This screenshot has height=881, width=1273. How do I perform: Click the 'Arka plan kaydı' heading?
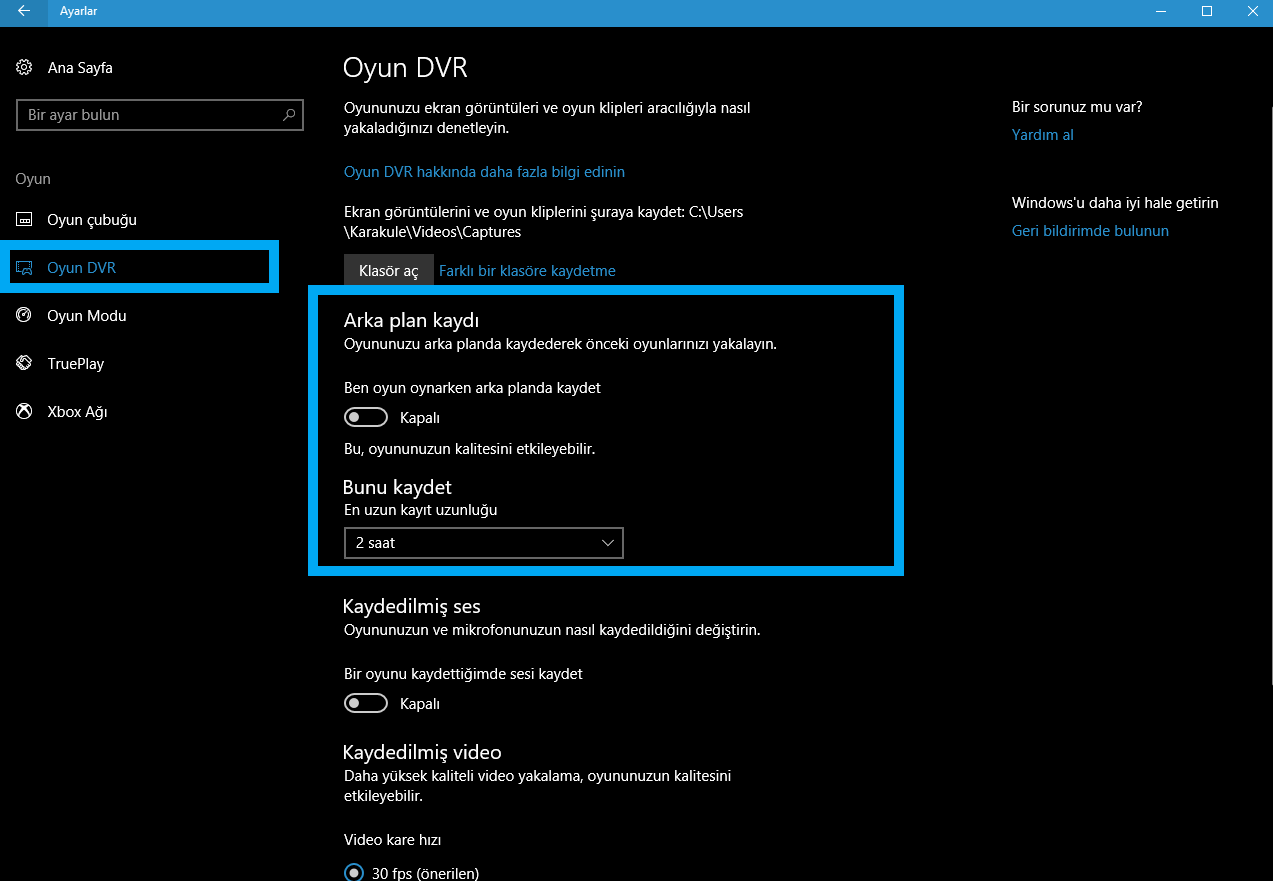(412, 321)
